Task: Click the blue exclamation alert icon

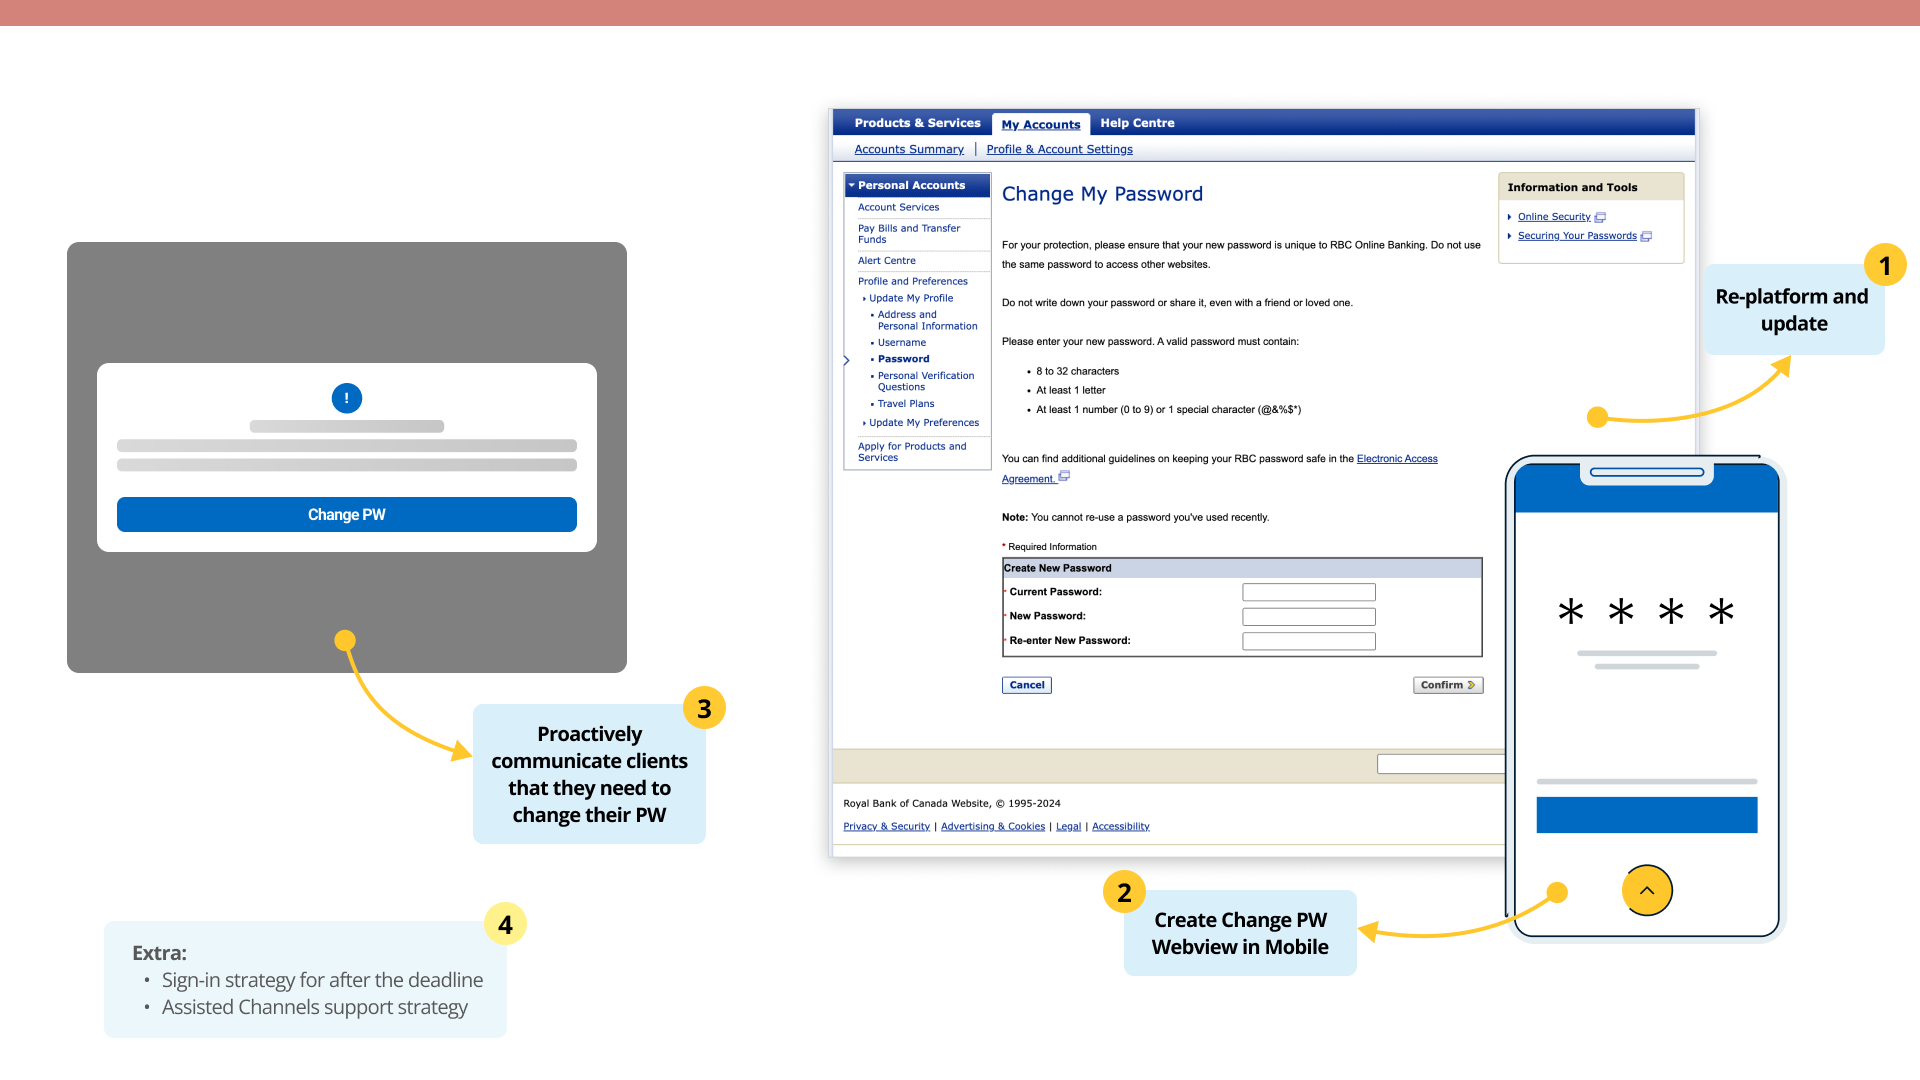Action: click(347, 398)
